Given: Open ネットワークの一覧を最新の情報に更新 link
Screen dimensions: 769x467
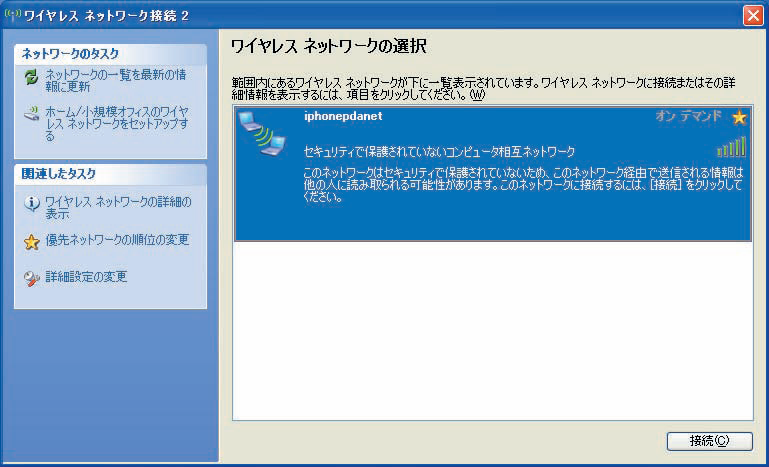Looking at the screenshot, I should coord(116,81).
